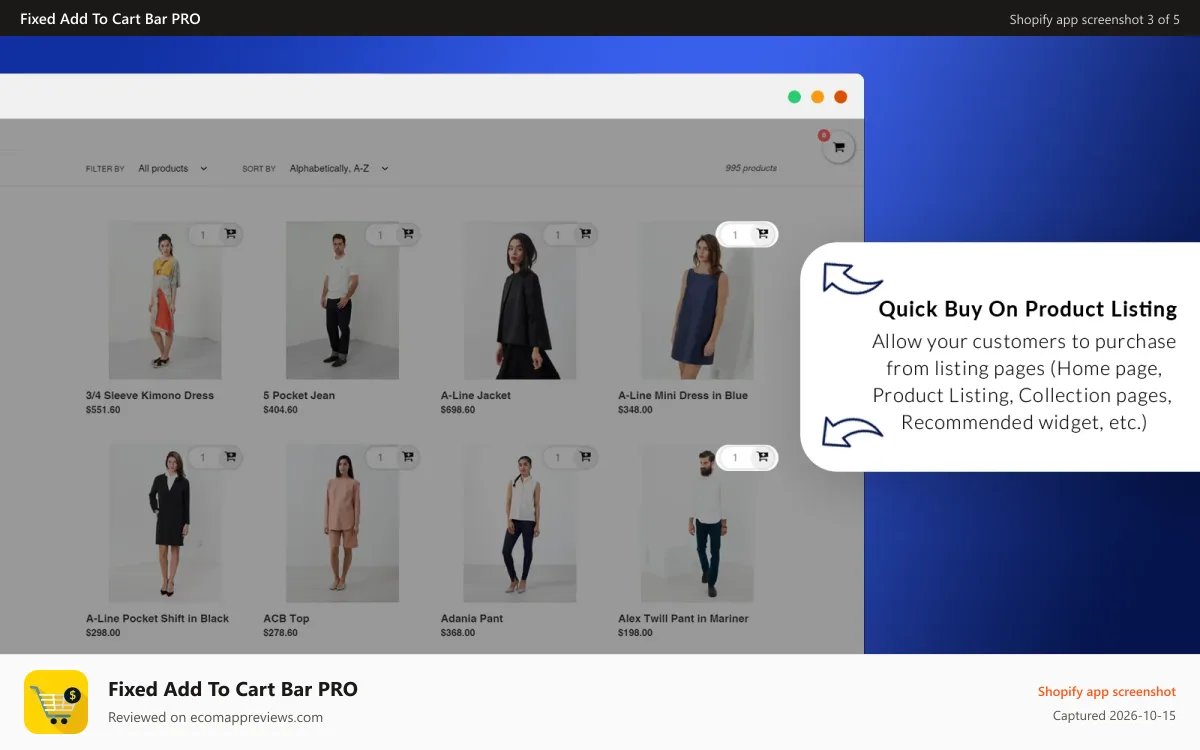
Task: Click Alex Twill Pant in Mariner title
Action: tap(683, 619)
